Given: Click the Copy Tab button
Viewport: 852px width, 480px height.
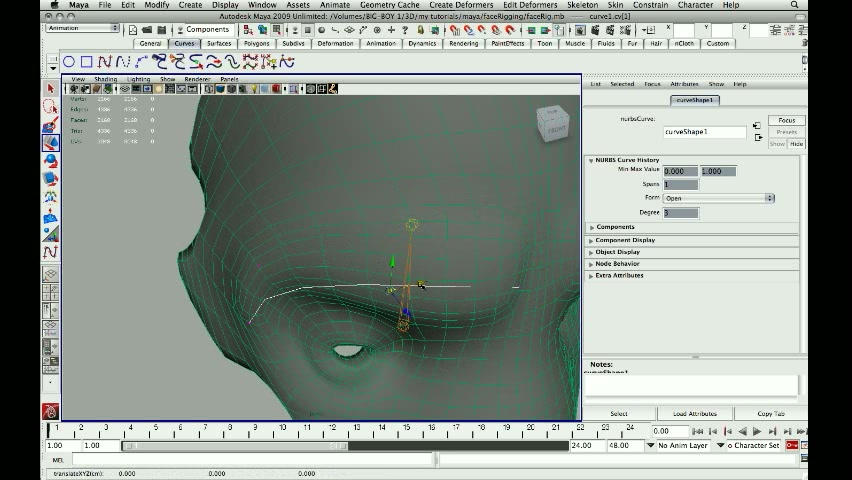Looking at the screenshot, I should tap(771, 414).
